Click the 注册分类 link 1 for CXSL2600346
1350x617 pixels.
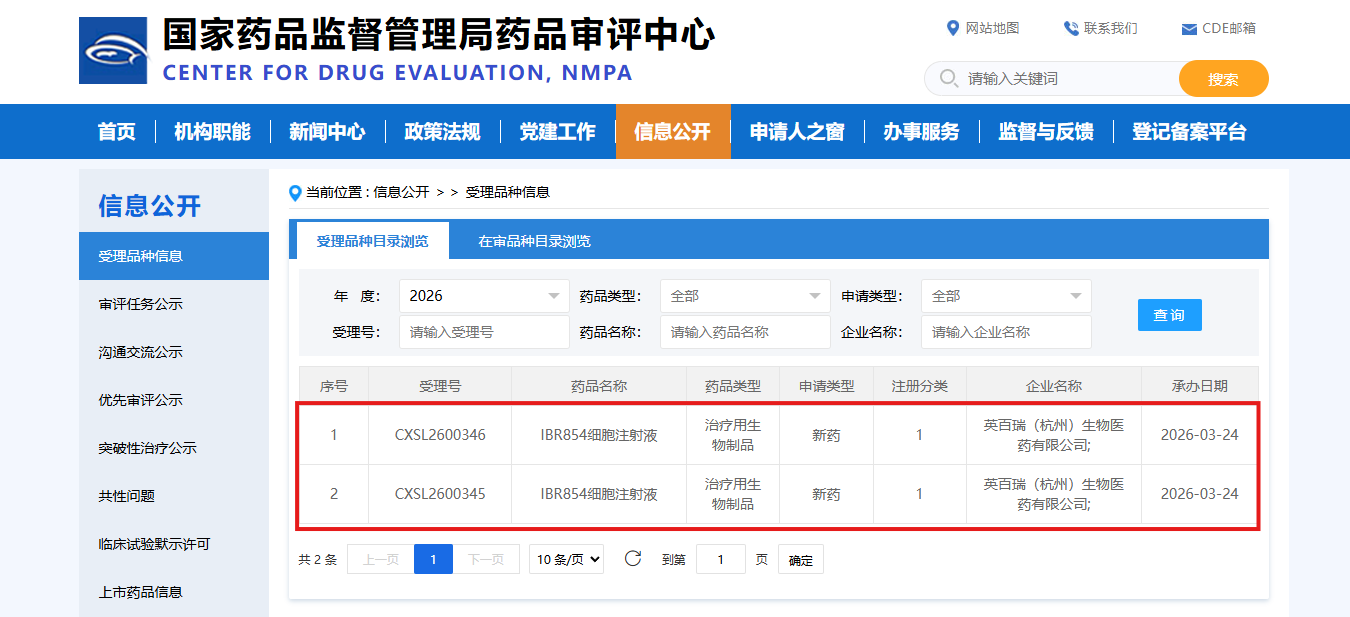918,435
